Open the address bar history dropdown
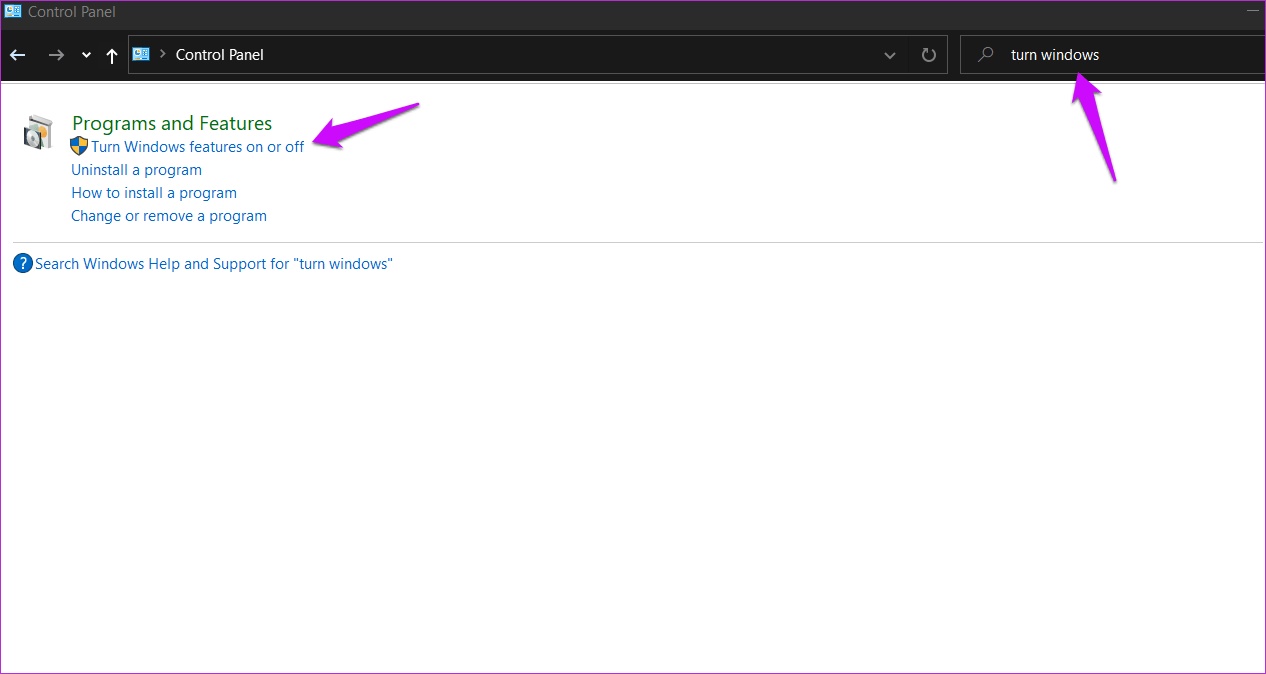This screenshot has height=674, width=1266. (x=890, y=55)
